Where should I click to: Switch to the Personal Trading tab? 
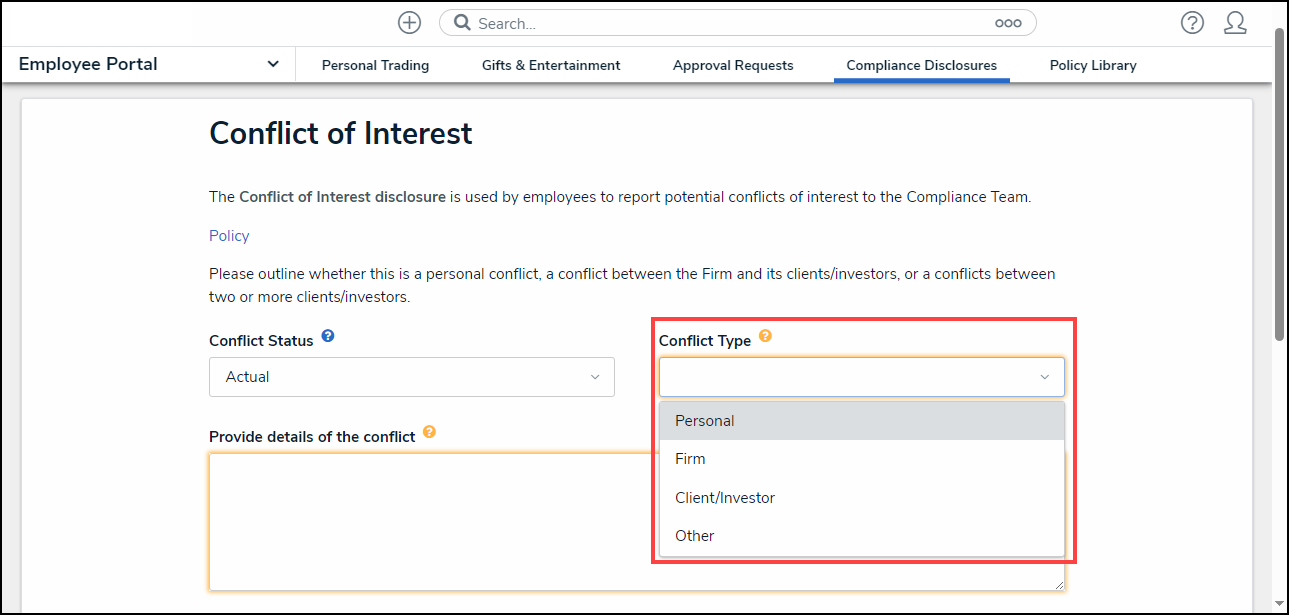pos(375,65)
